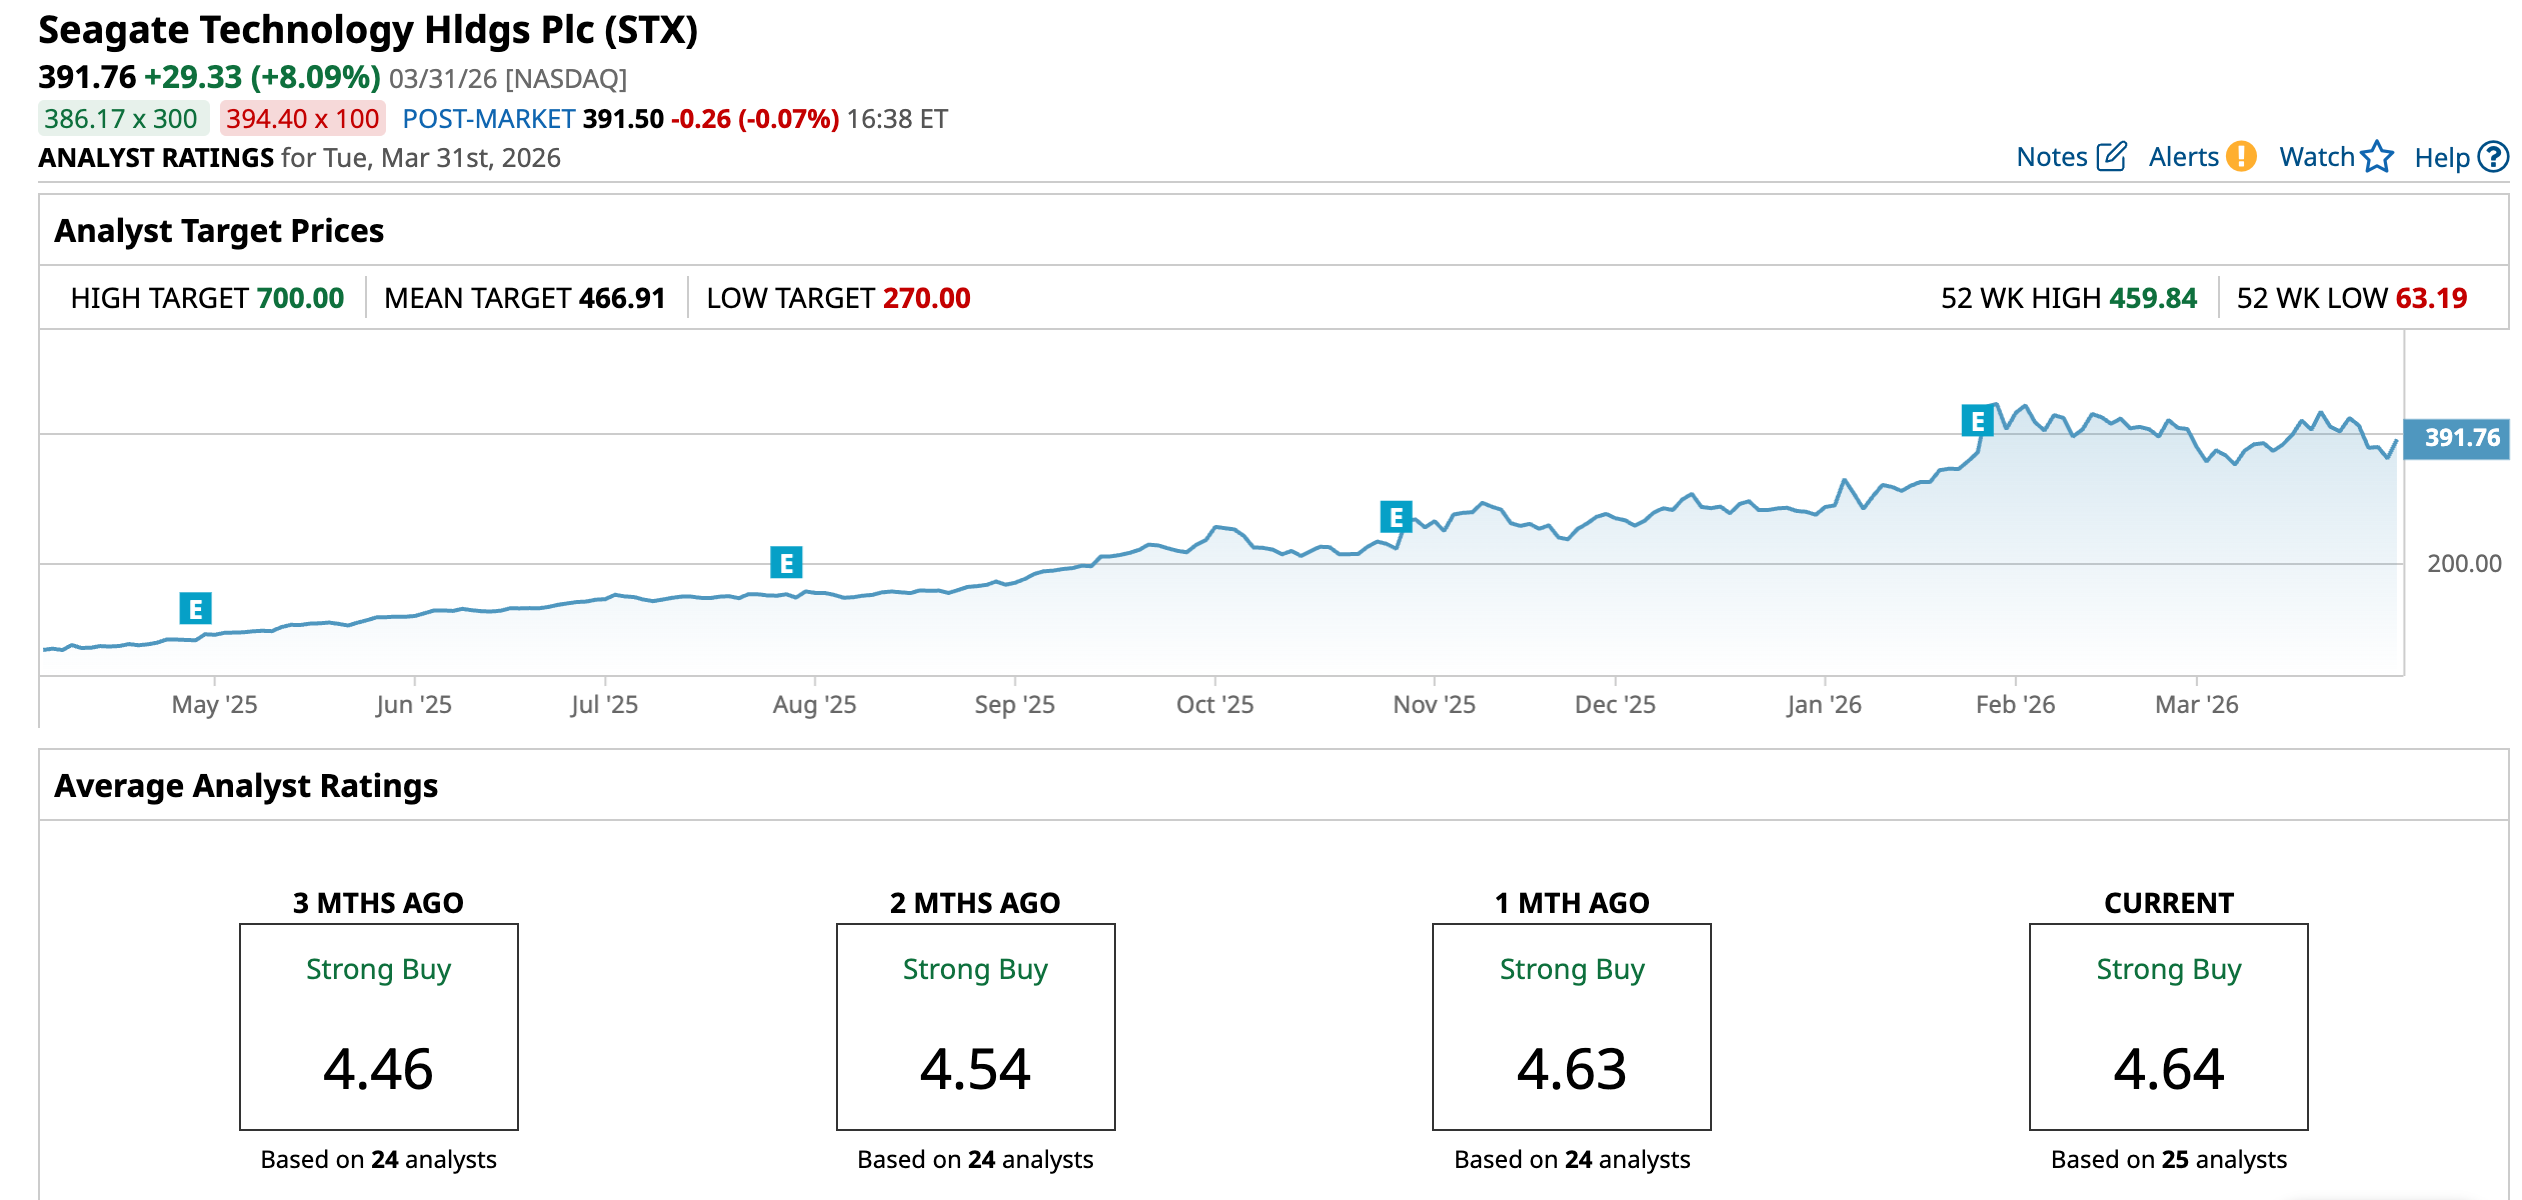Click the Notes pencil edit icon
This screenshot has width=2522, height=1200.
tap(2111, 157)
